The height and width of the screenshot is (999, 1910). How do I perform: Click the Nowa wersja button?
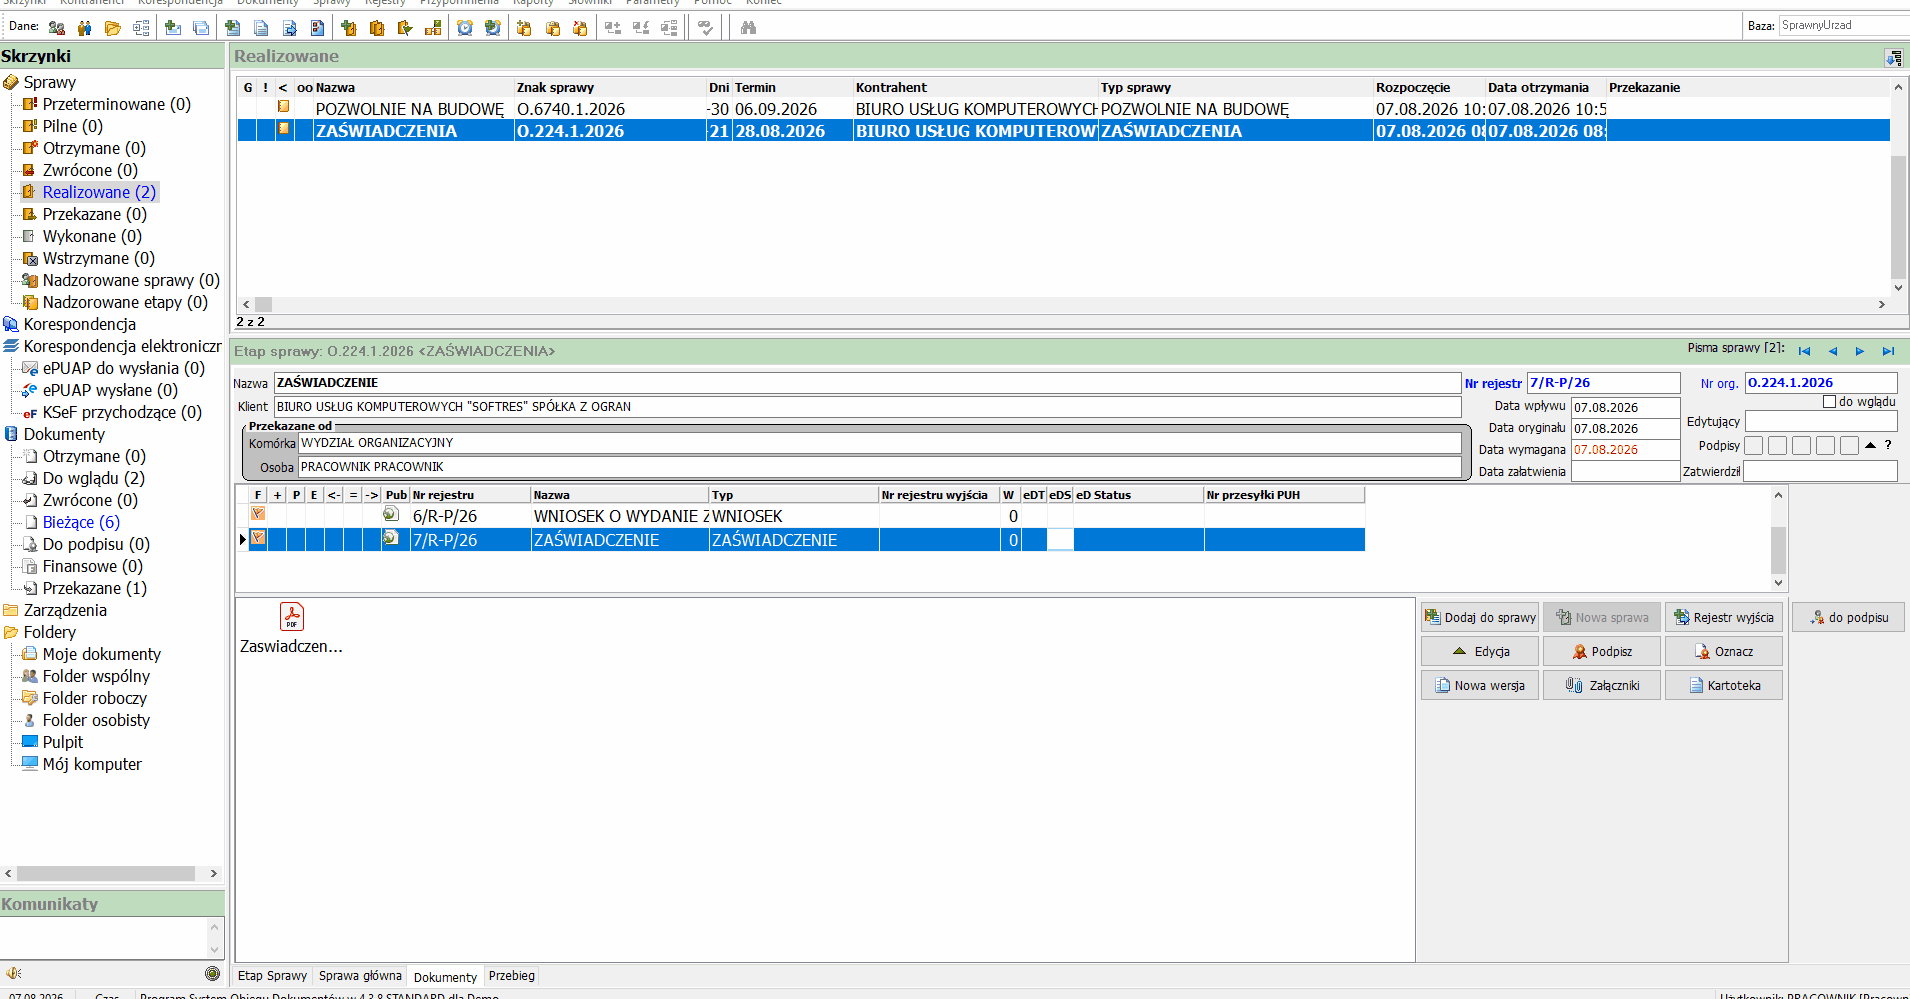[1480, 685]
